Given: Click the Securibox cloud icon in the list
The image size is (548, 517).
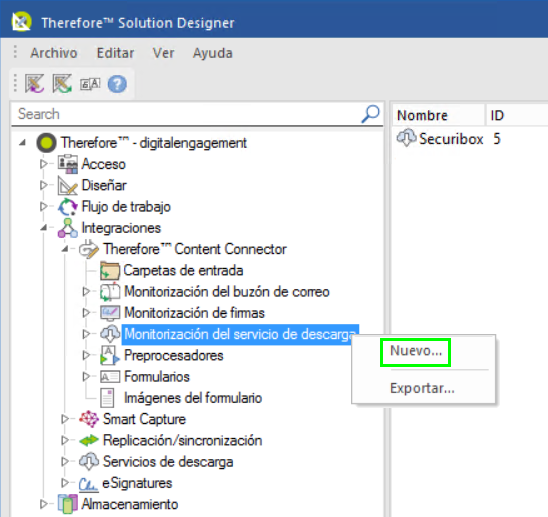Looking at the screenshot, I should point(406,138).
